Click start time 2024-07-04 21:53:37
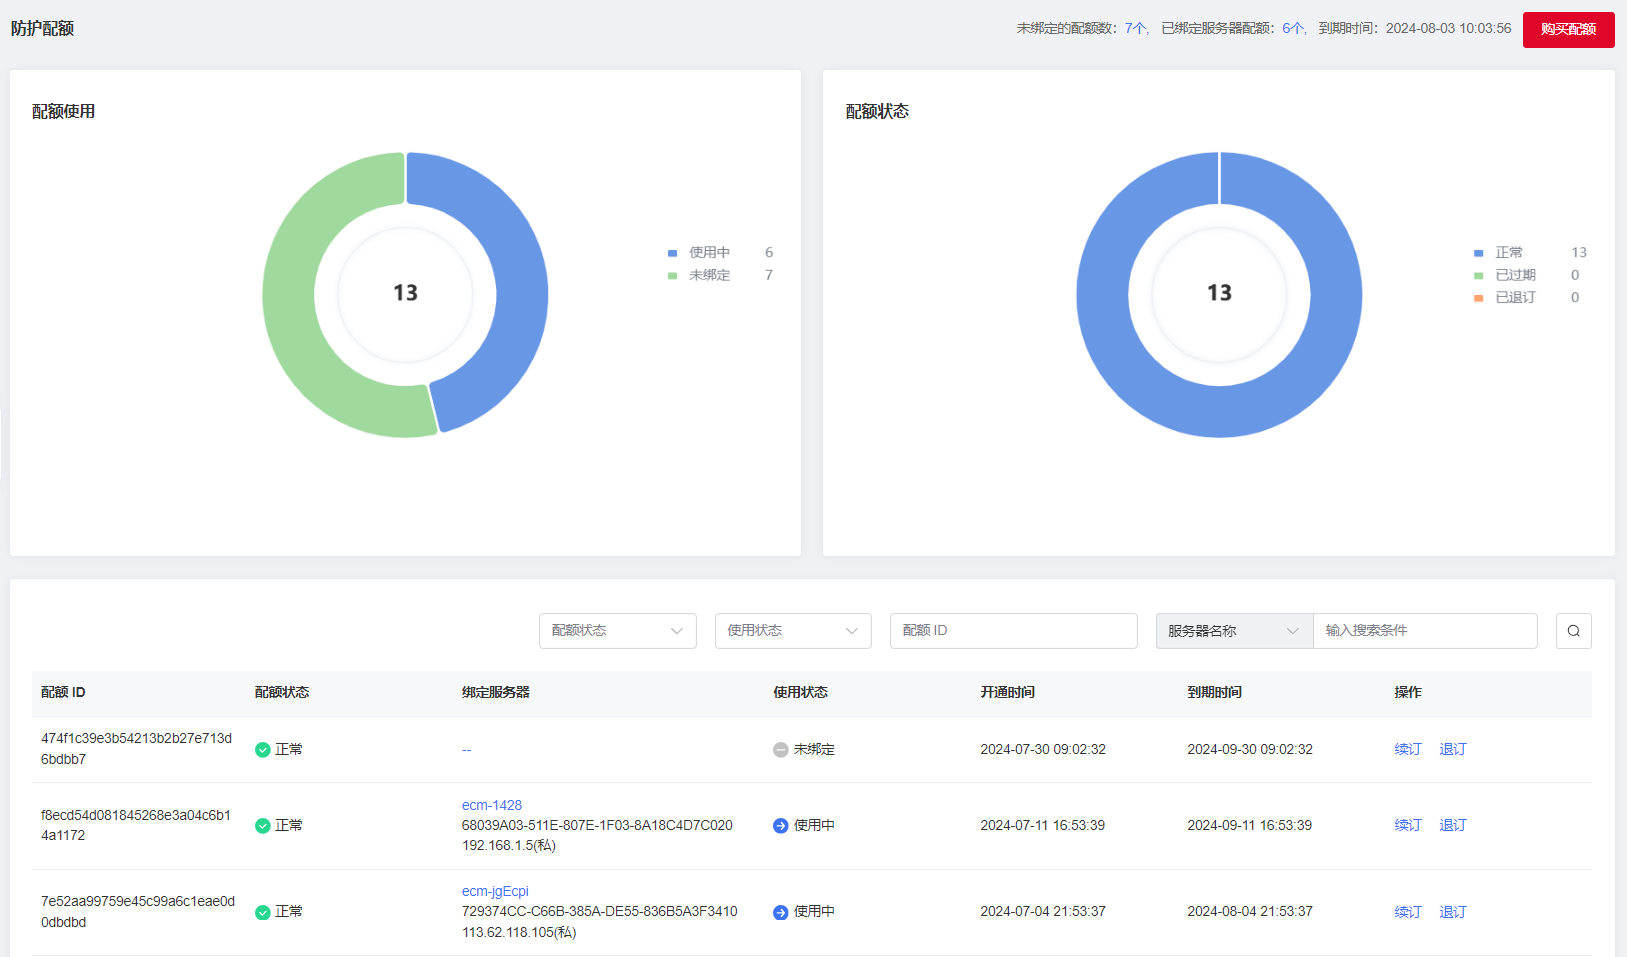1627x957 pixels. point(1043,911)
